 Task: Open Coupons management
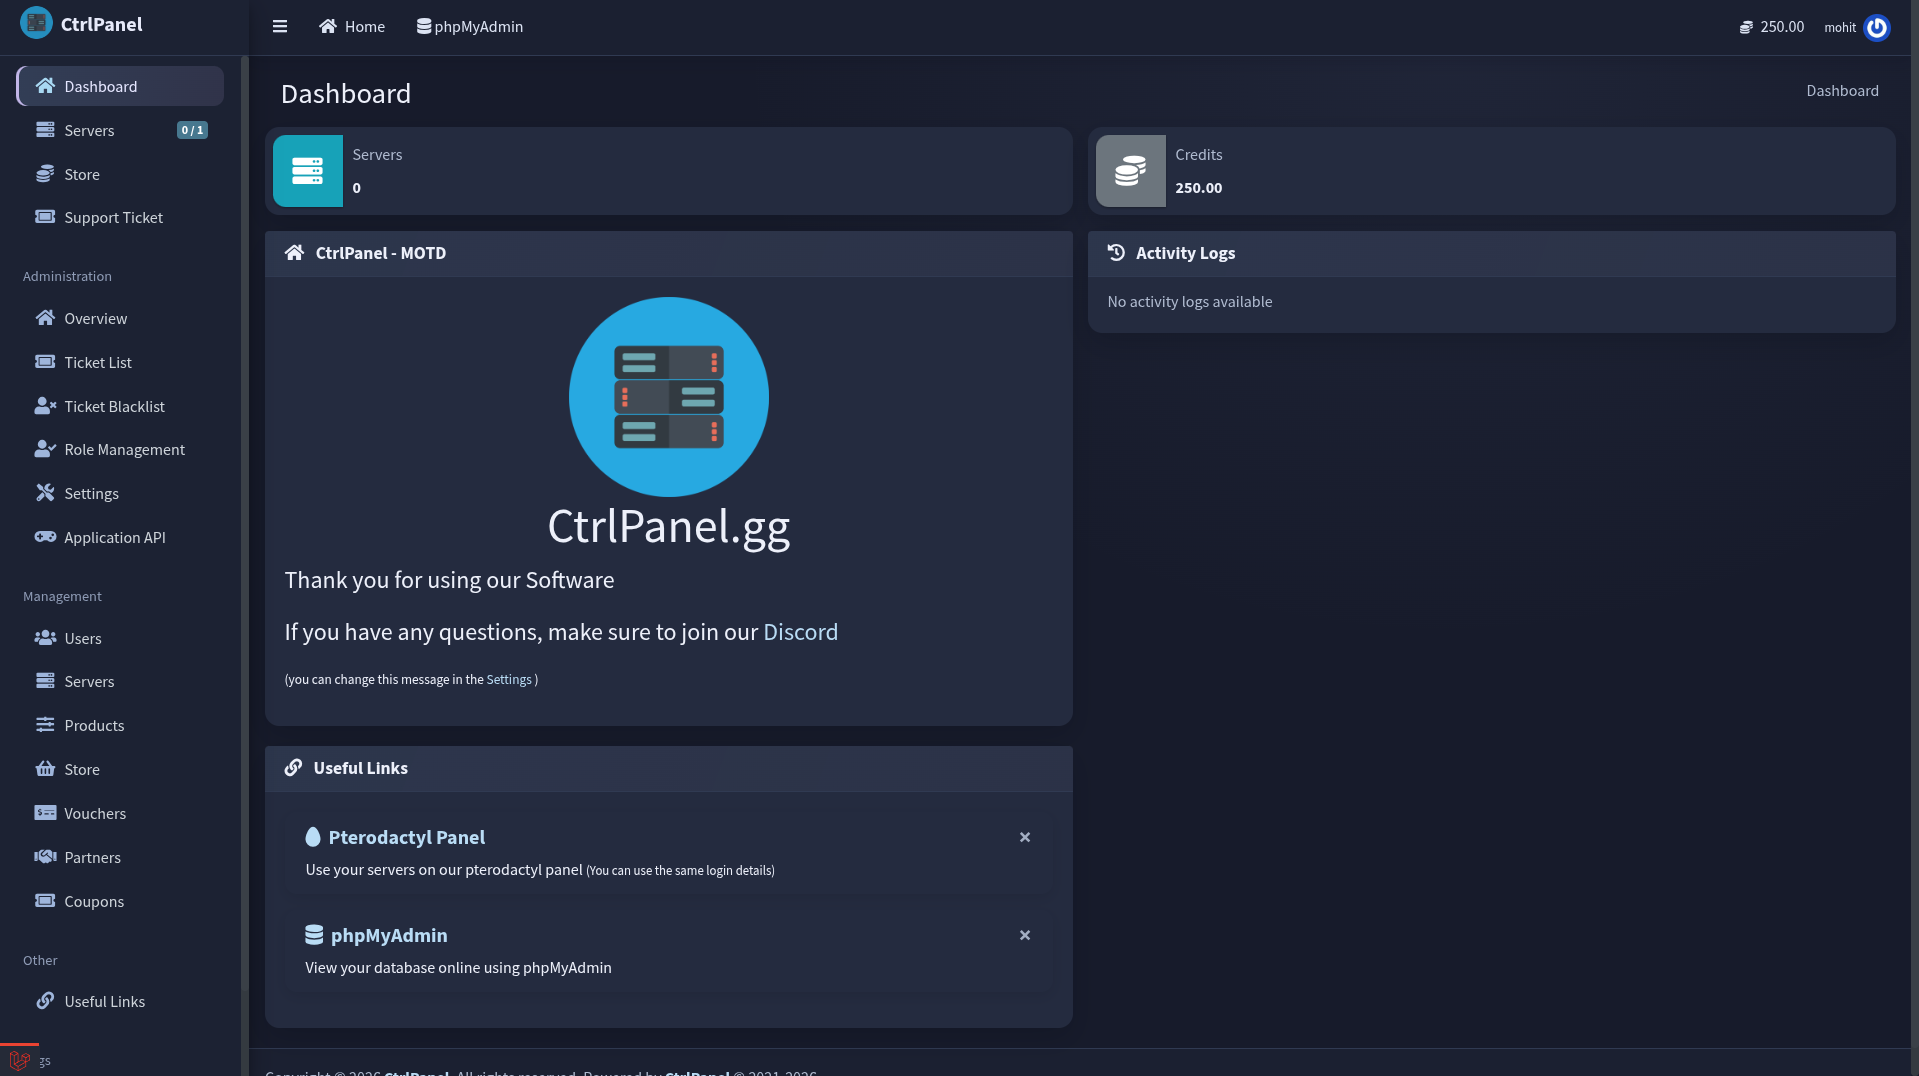pyautogui.click(x=120, y=901)
